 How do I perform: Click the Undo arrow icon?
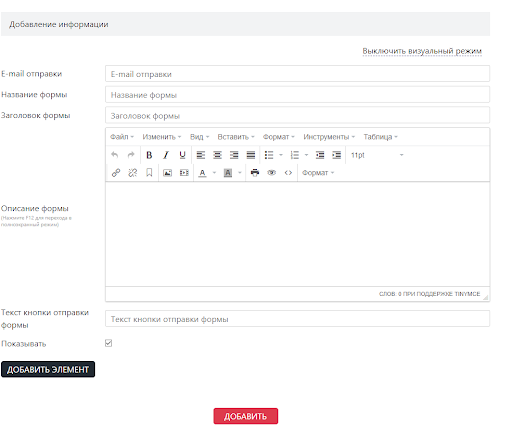tap(115, 155)
